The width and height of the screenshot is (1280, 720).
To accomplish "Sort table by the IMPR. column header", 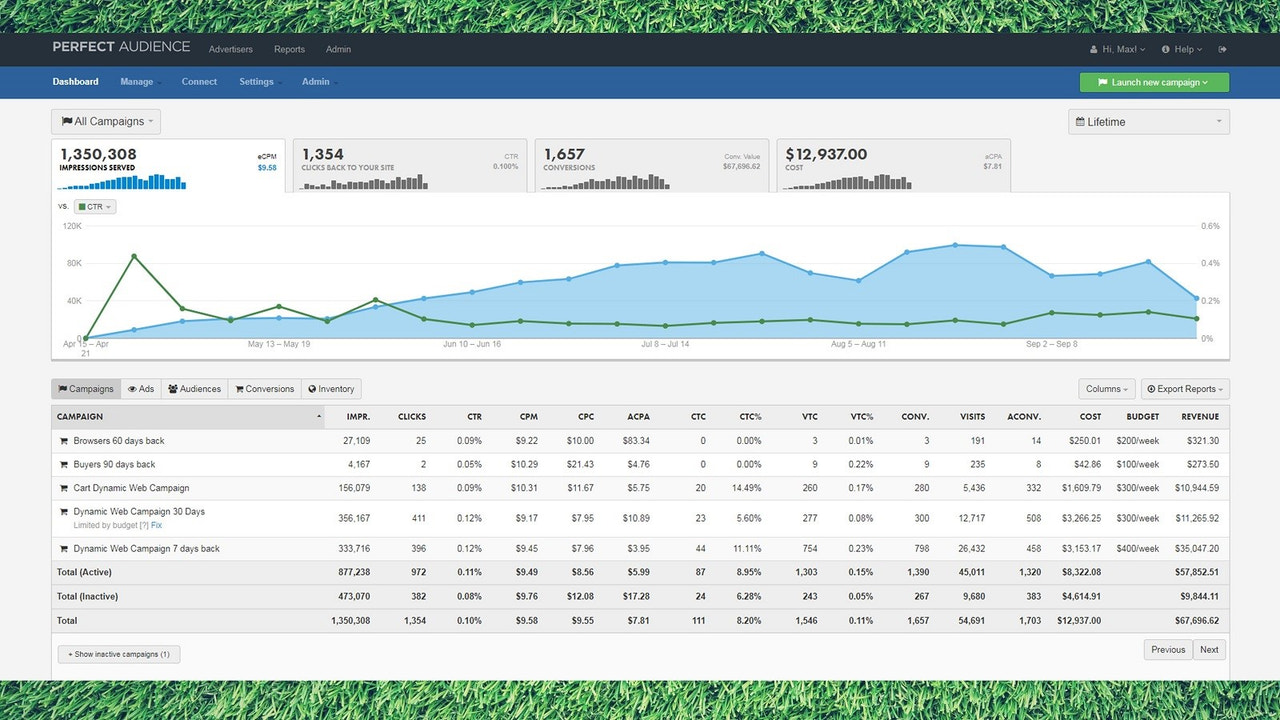I will click(358, 417).
